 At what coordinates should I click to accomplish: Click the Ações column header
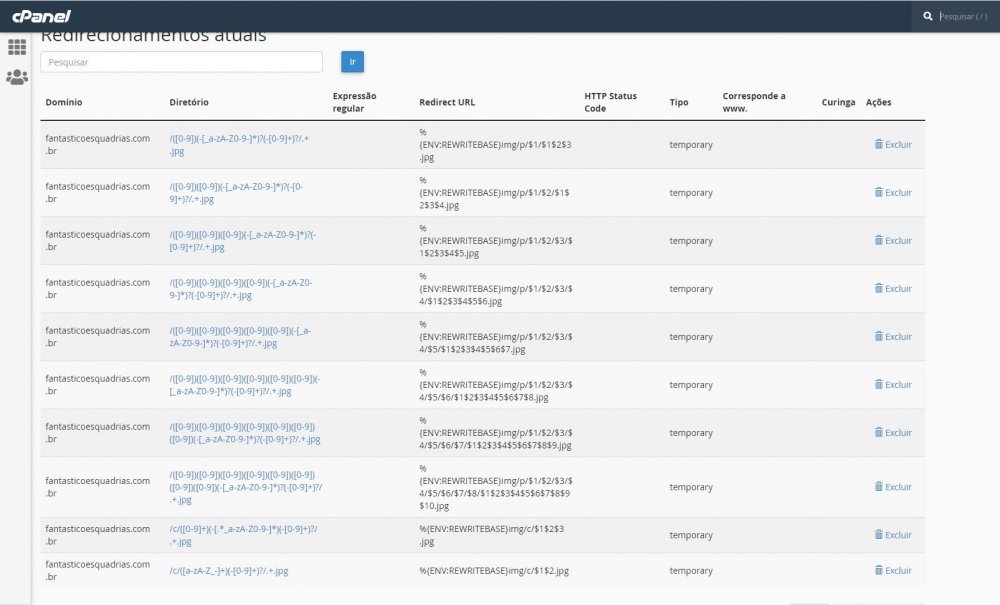pos(878,102)
